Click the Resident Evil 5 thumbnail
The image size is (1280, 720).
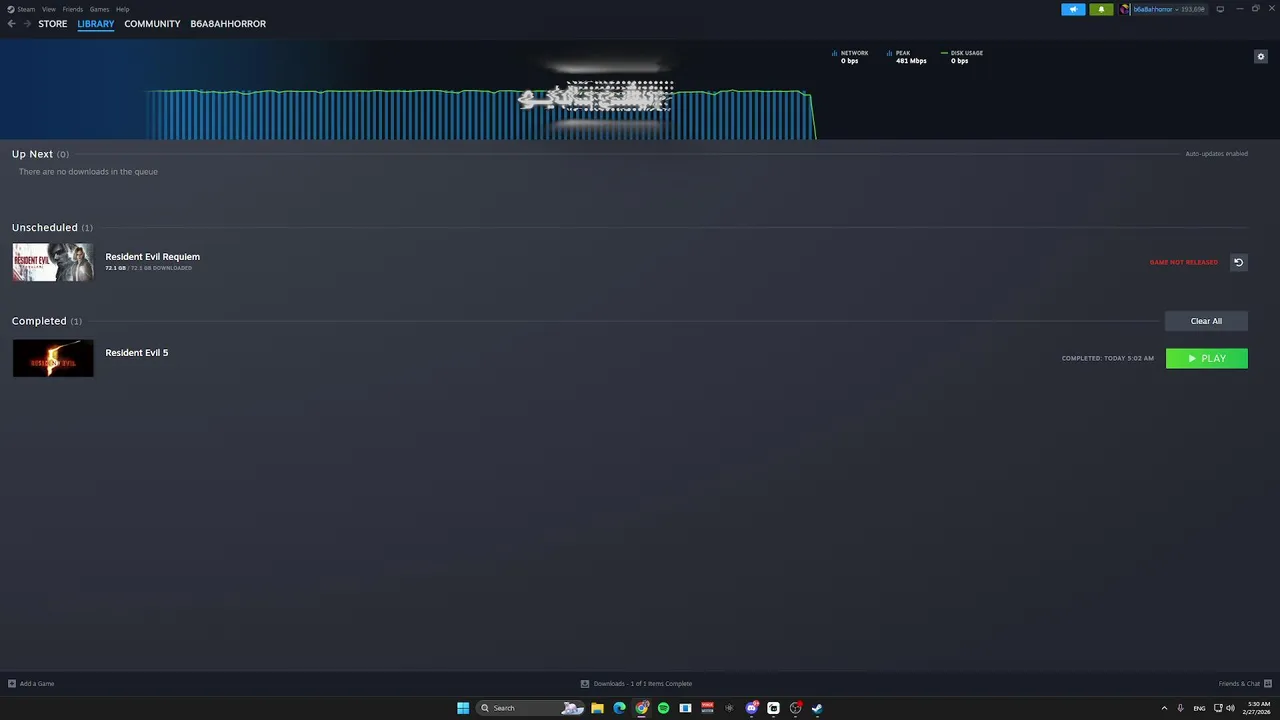[x=53, y=358]
